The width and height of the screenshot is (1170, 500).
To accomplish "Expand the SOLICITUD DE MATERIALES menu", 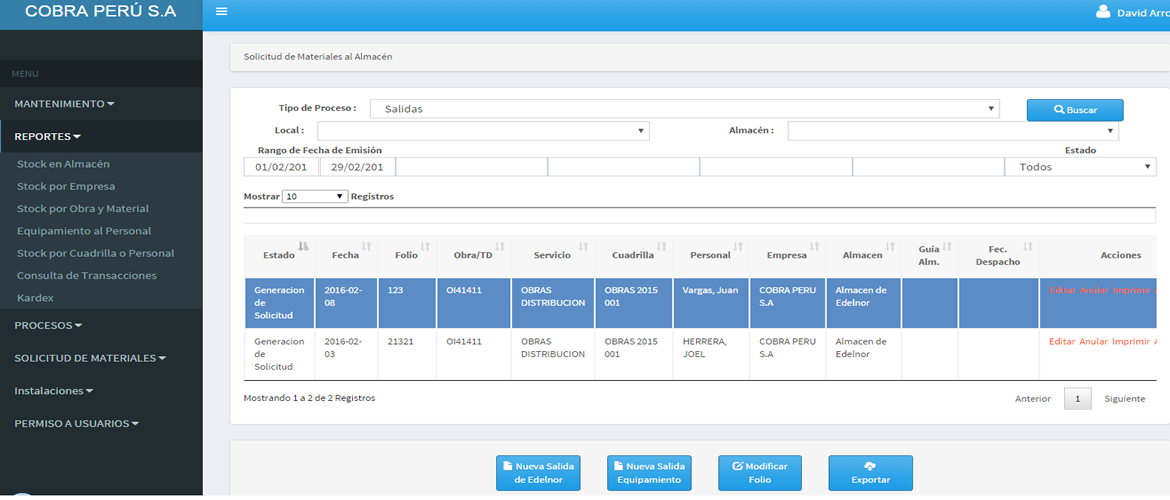I will click(90, 358).
